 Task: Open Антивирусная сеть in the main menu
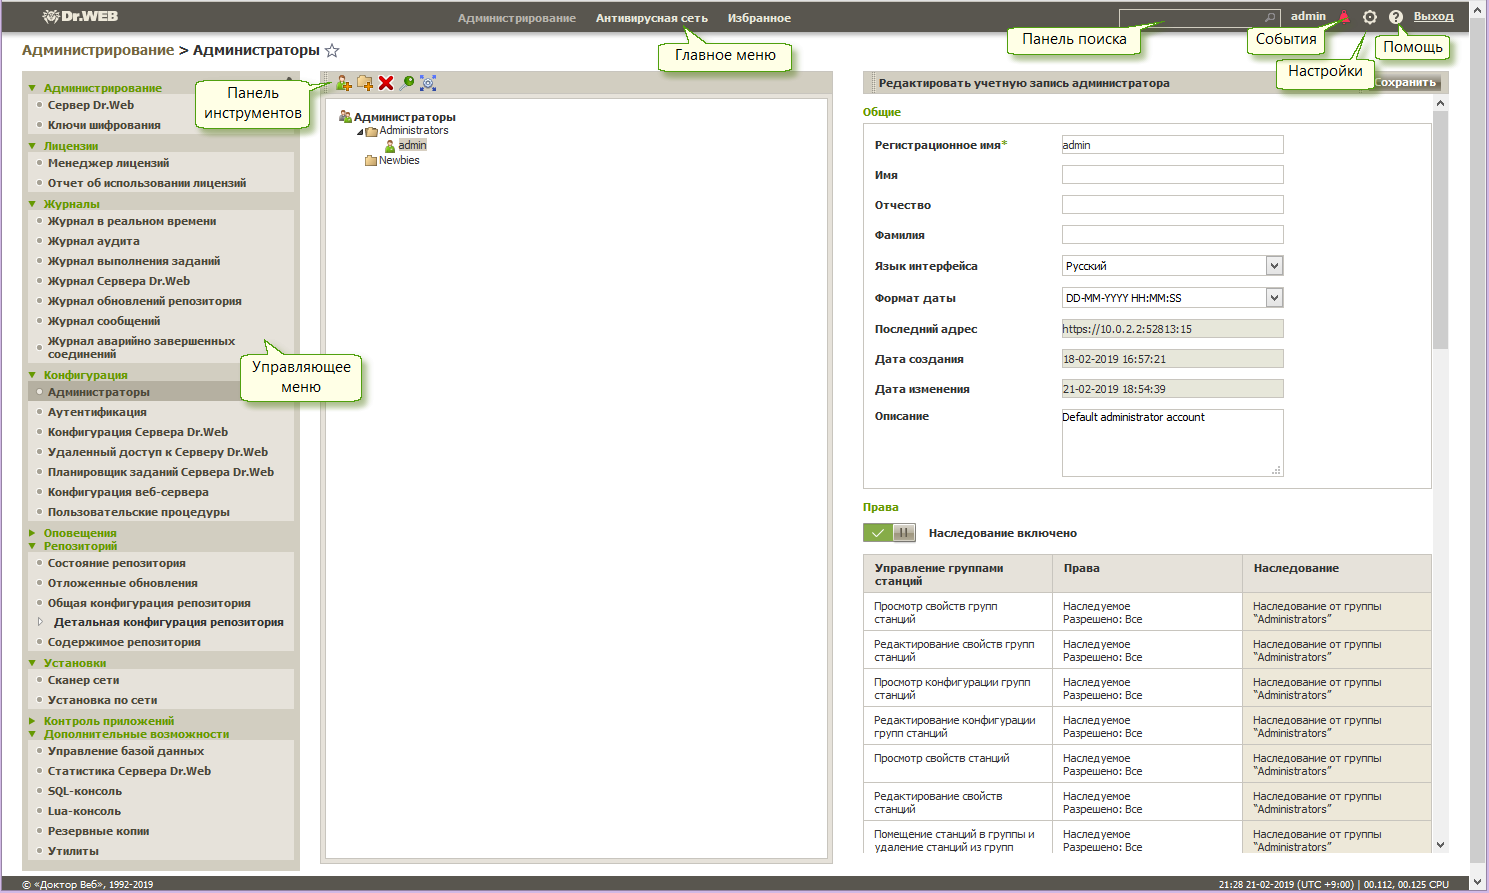(652, 18)
